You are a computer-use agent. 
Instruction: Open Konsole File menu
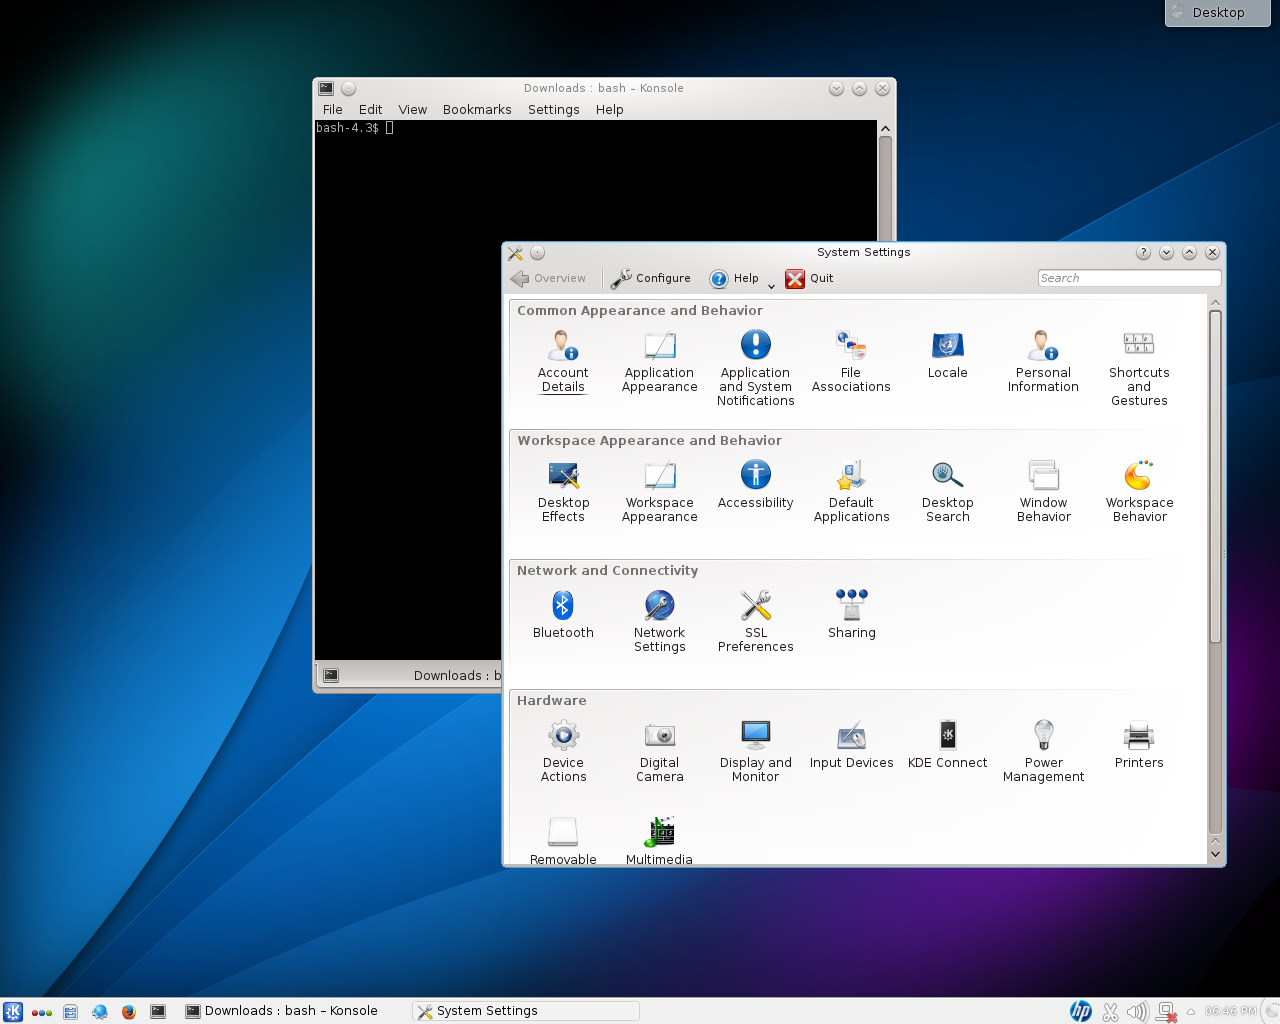click(x=333, y=110)
